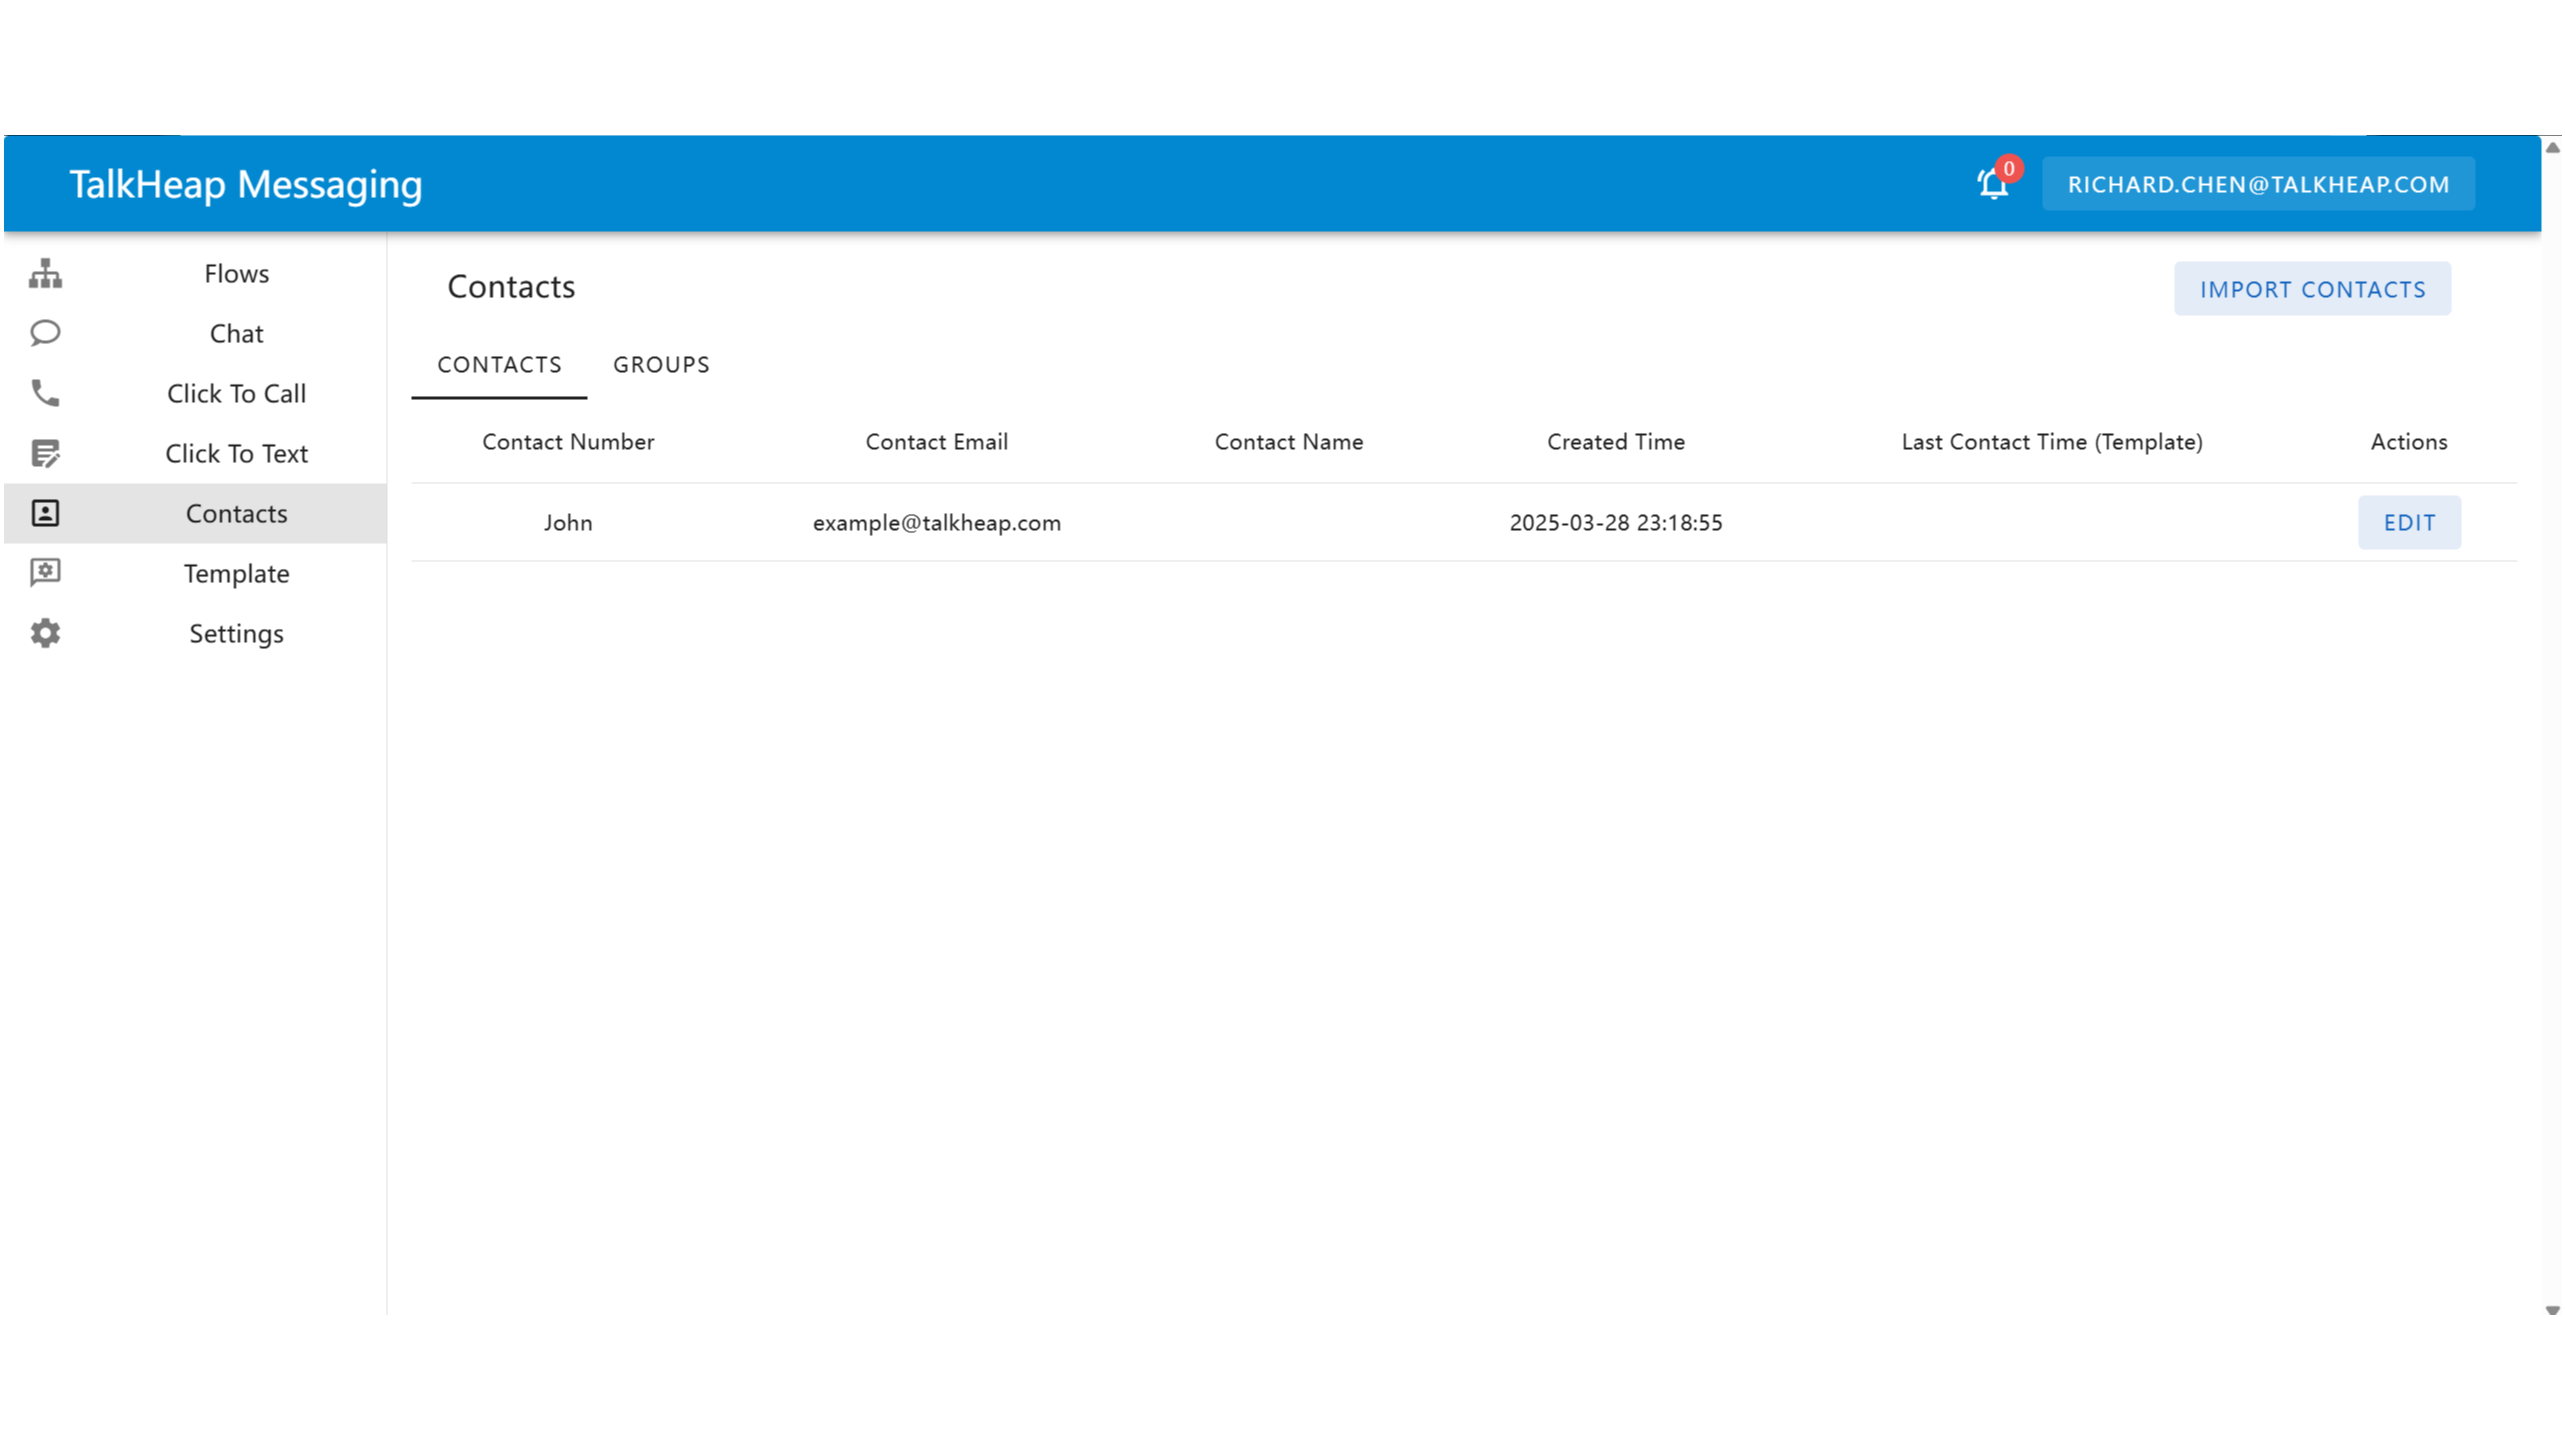Image resolution: width=2565 pixels, height=1443 pixels.
Task: Click the Flows hierarchy icon
Action: click(x=45, y=273)
